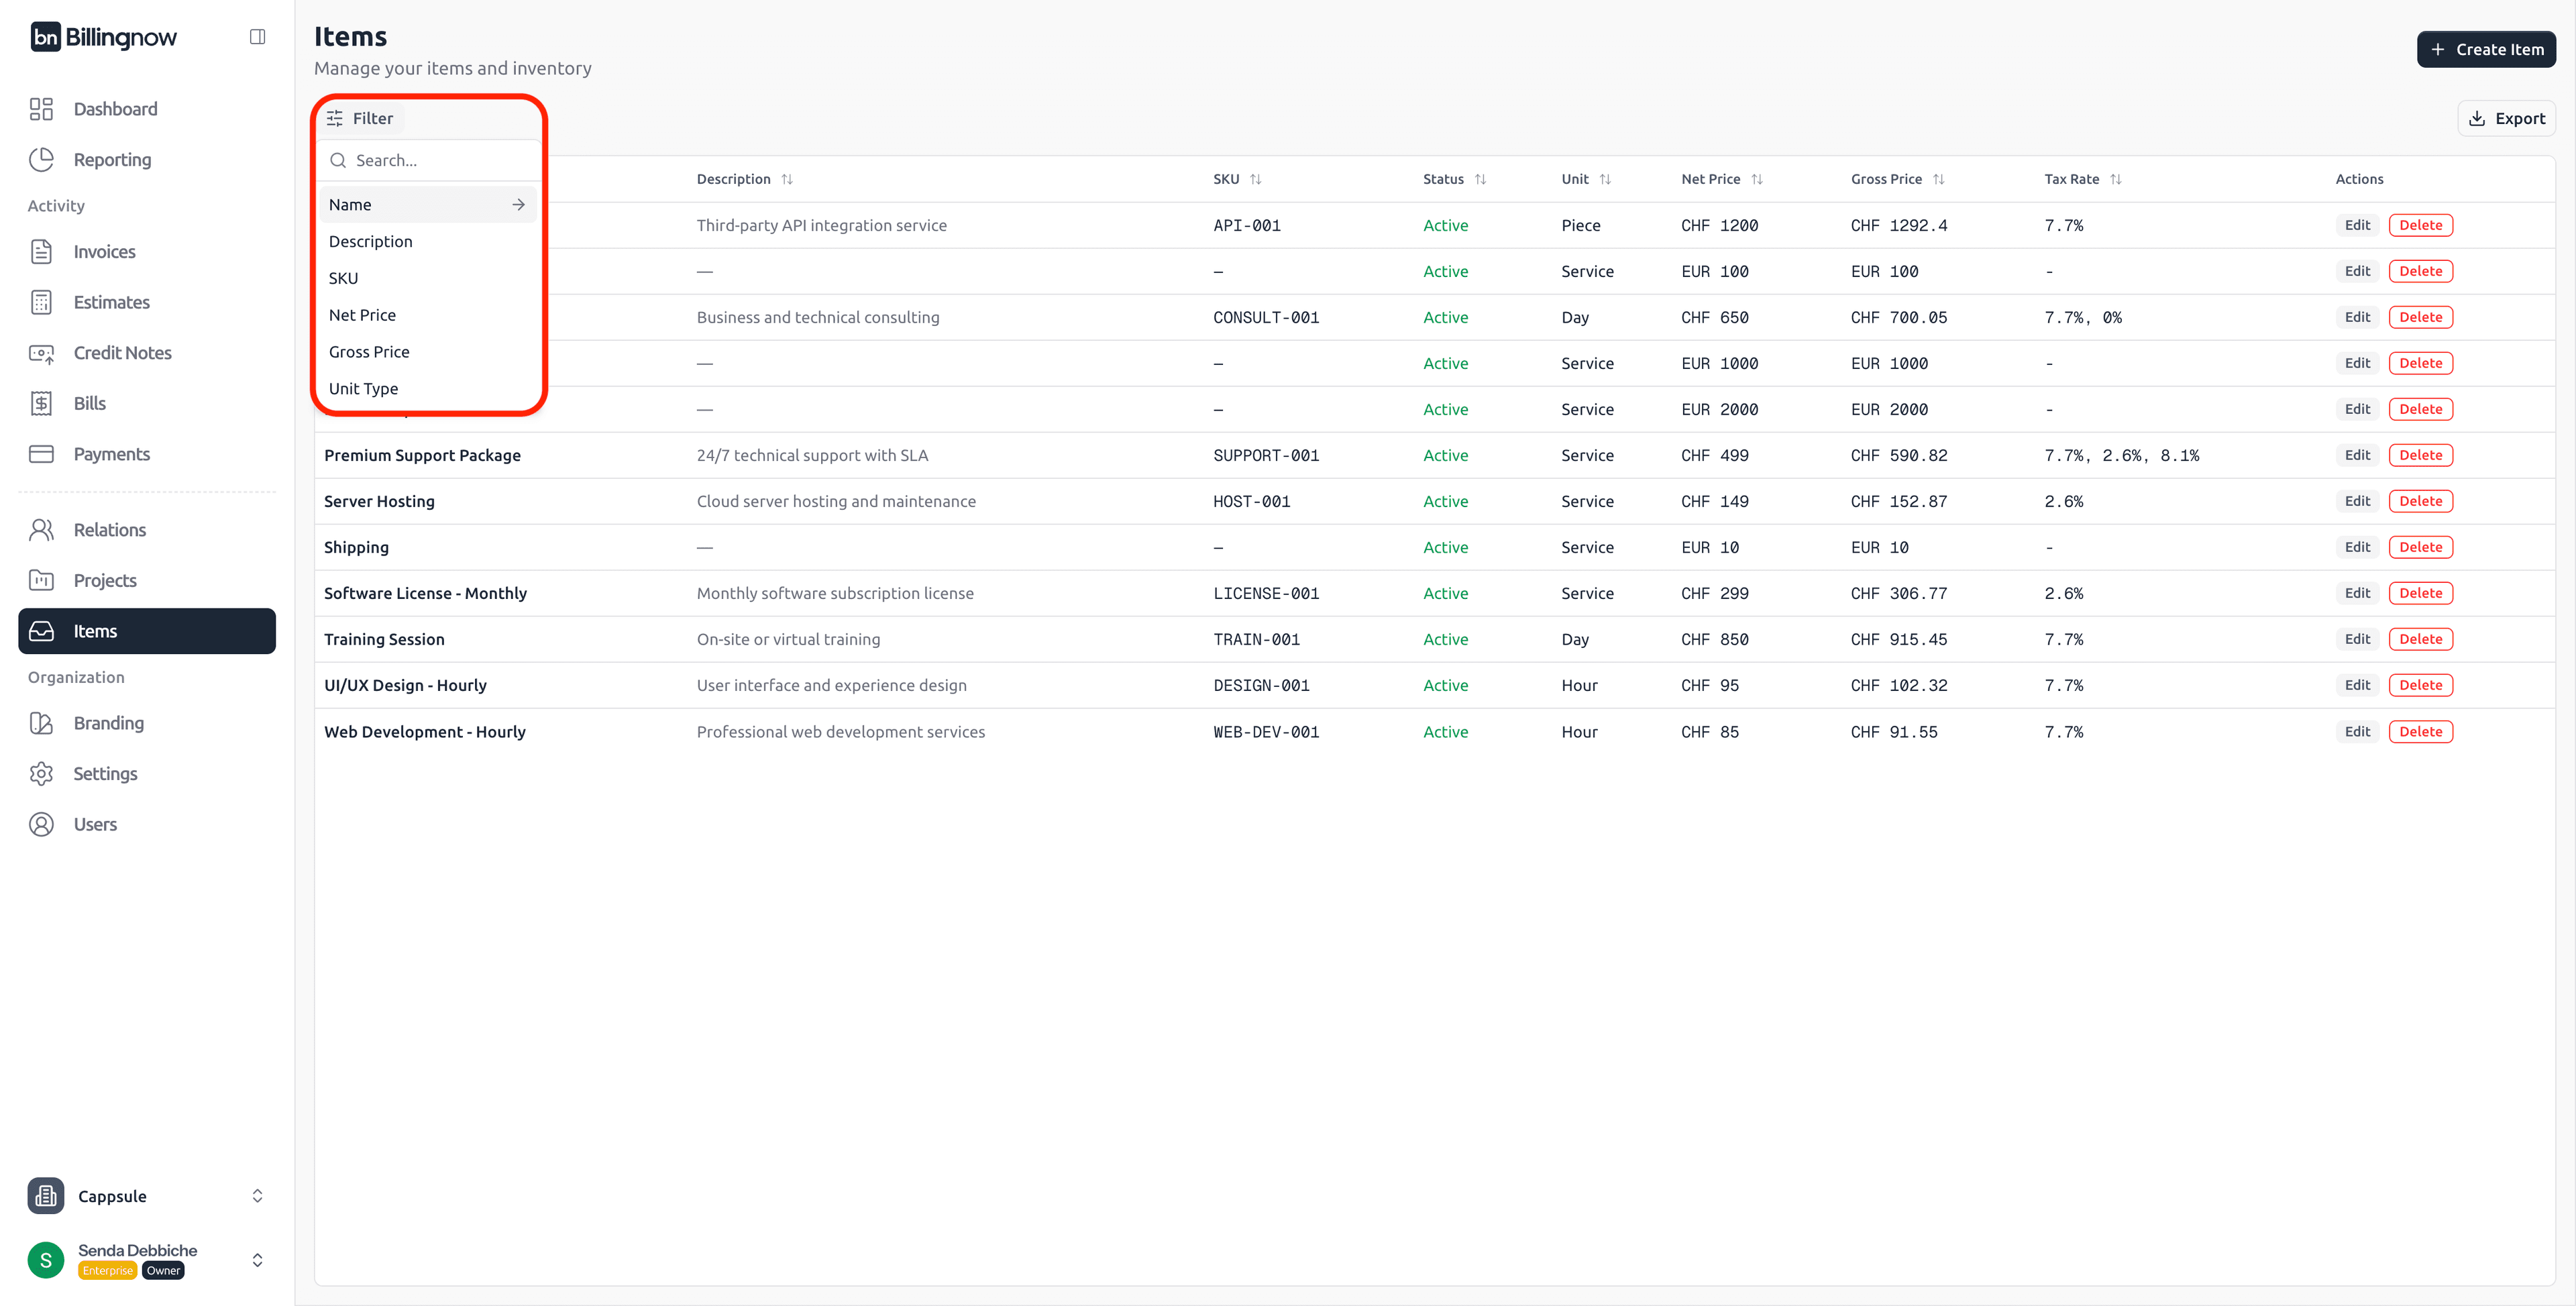Screen dimensions: 2576x1306
Task: Go to Credit Notes in the sidebar
Action: coord(122,353)
